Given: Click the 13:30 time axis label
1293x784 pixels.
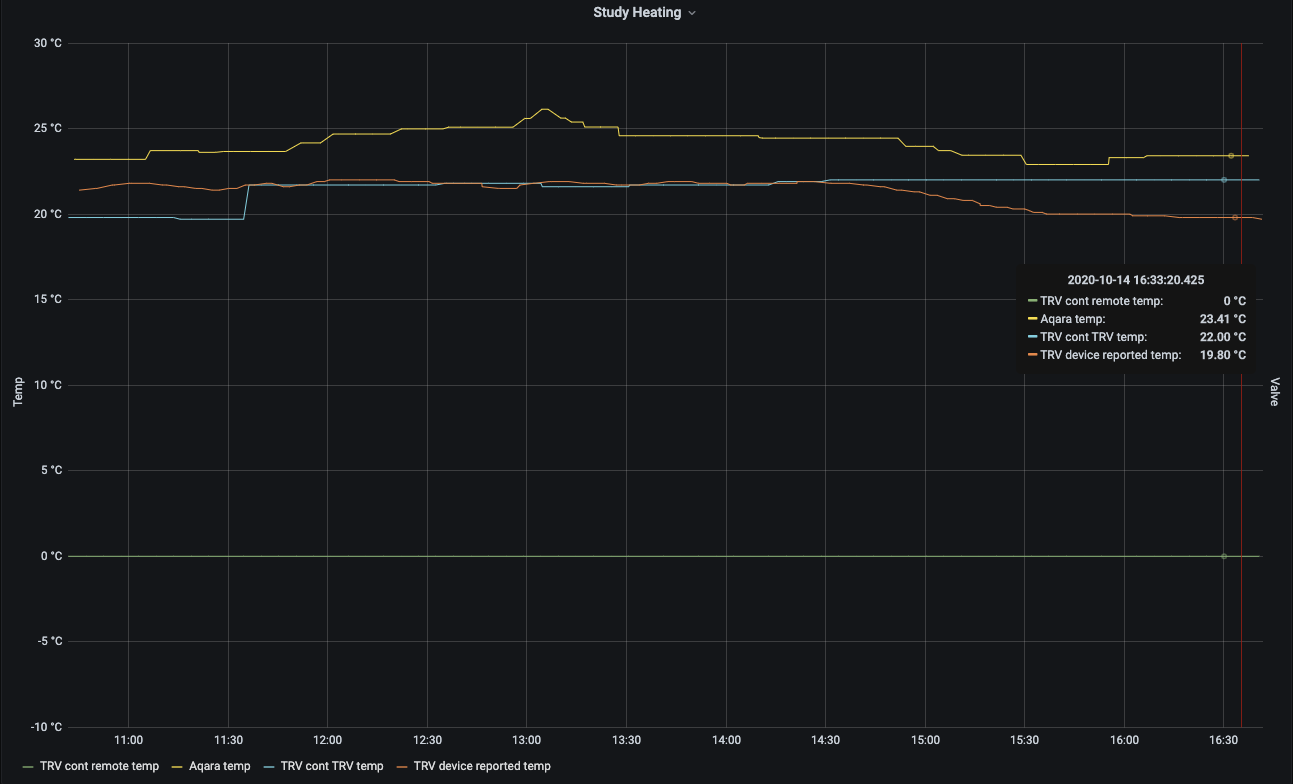Looking at the screenshot, I should tap(626, 741).
